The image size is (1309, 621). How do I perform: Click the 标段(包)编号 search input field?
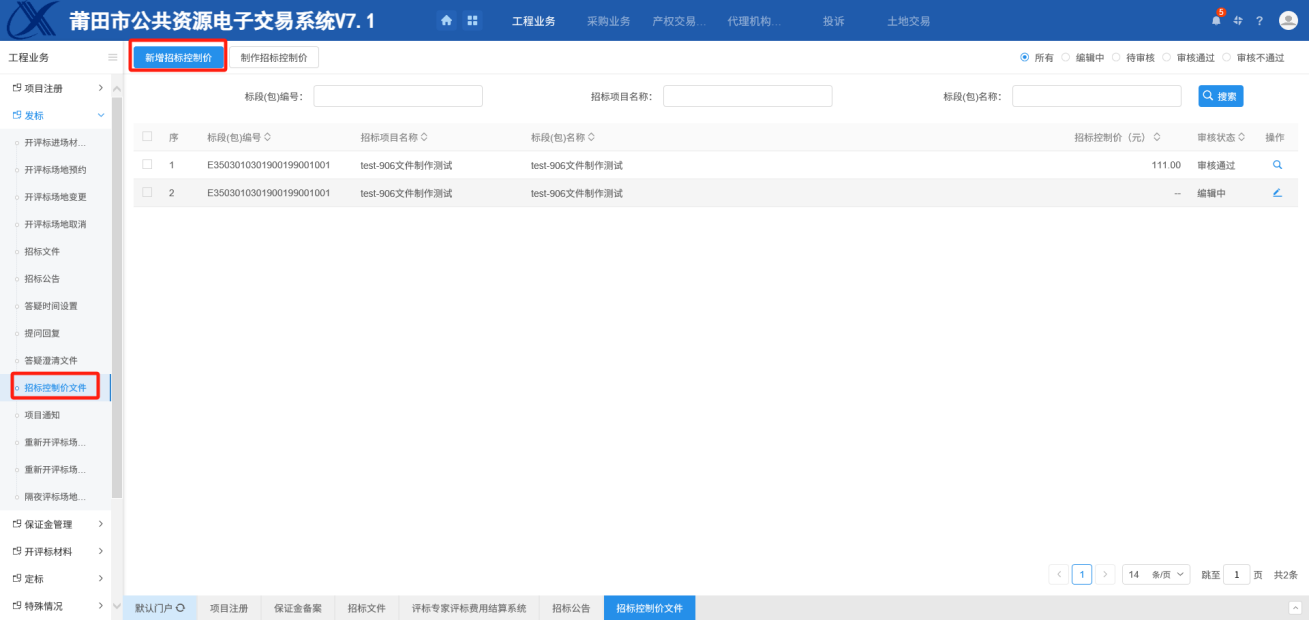pos(398,96)
